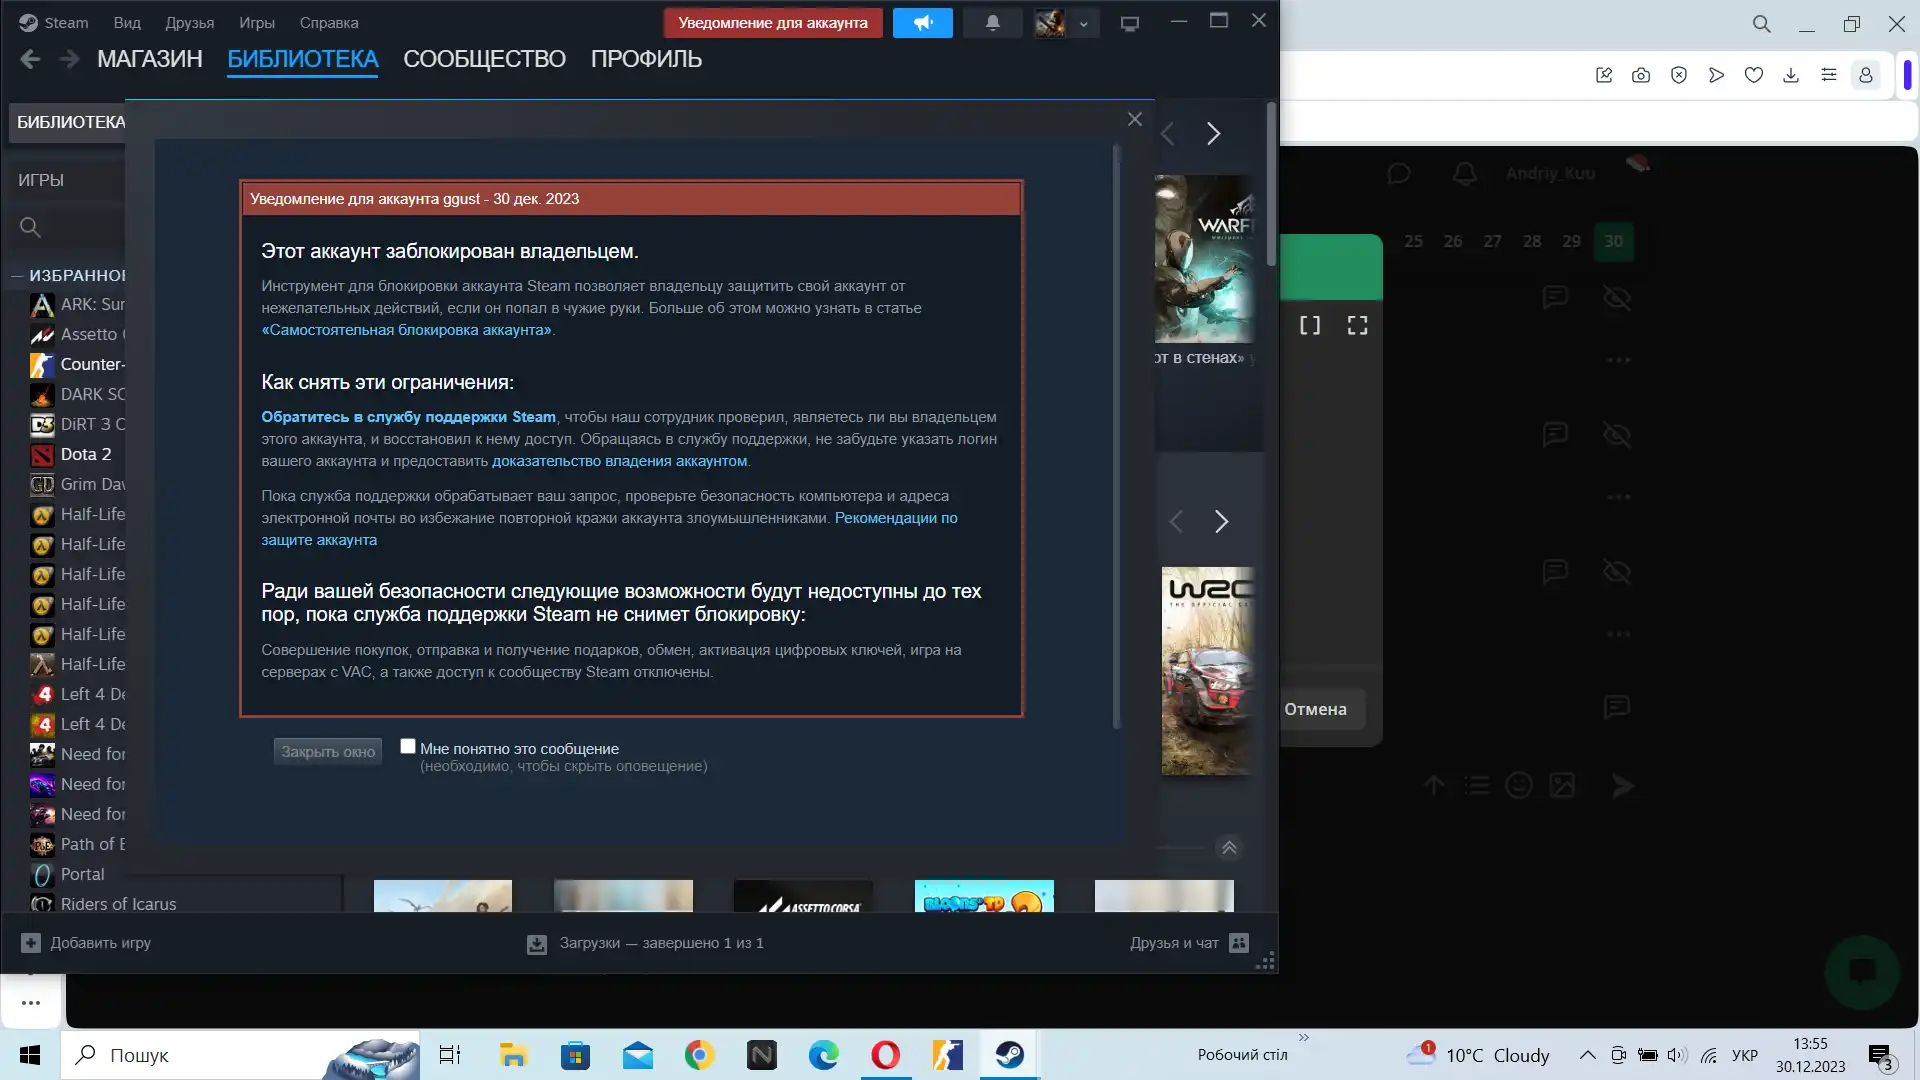Viewport: 1920px width, 1080px height.
Task: Open the Steam menu
Action: (55, 22)
